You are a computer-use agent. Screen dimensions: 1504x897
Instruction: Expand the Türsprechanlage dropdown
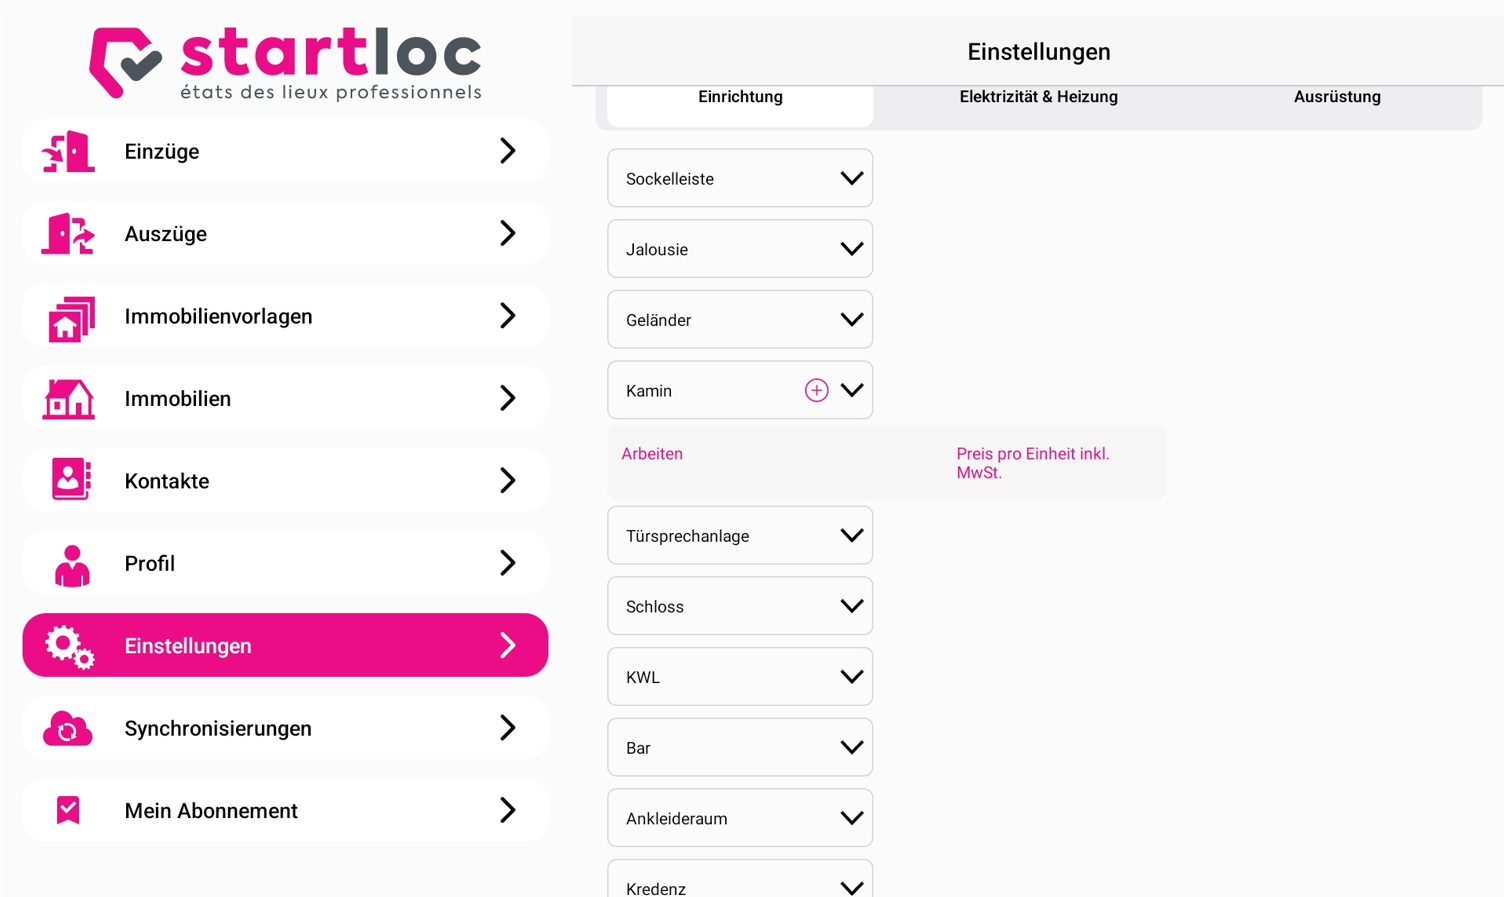(740, 535)
